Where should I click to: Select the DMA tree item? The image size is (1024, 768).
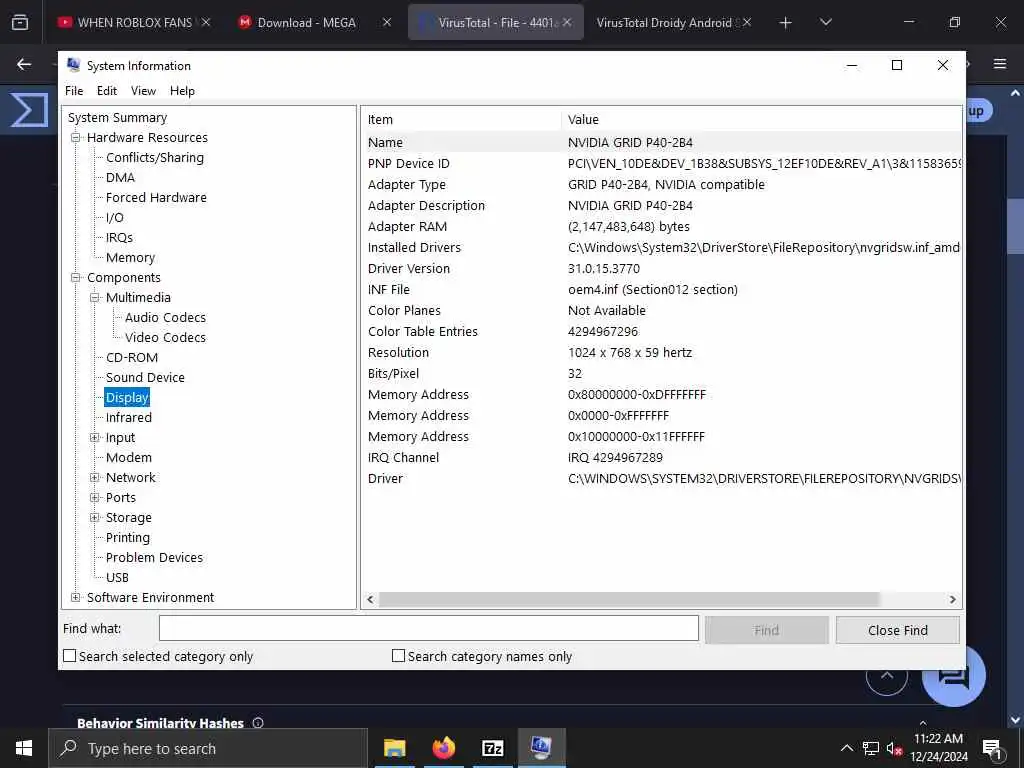click(x=120, y=178)
